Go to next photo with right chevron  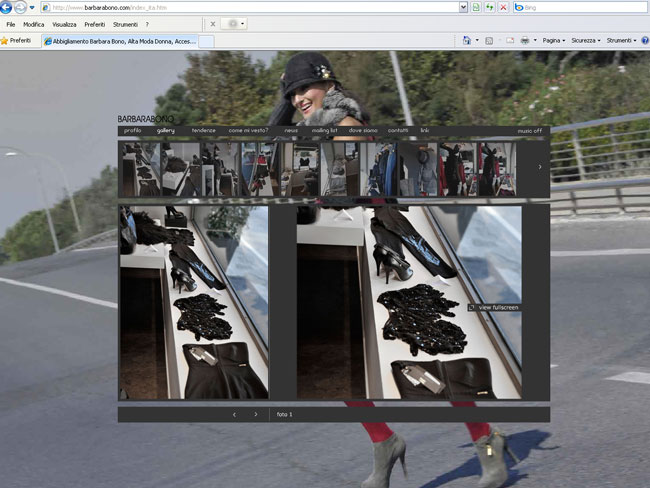256,414
